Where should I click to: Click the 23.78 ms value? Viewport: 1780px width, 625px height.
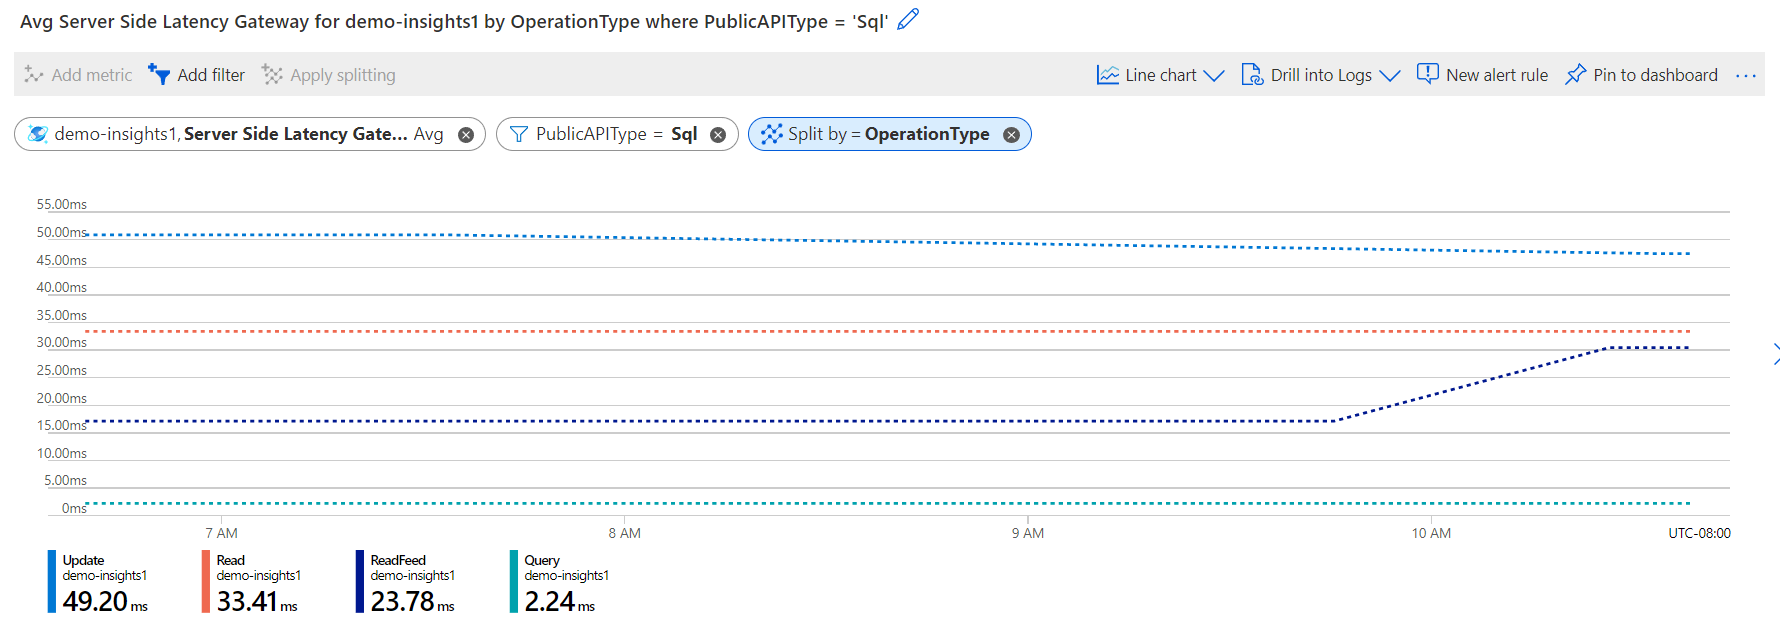click(x=412, y=601)
